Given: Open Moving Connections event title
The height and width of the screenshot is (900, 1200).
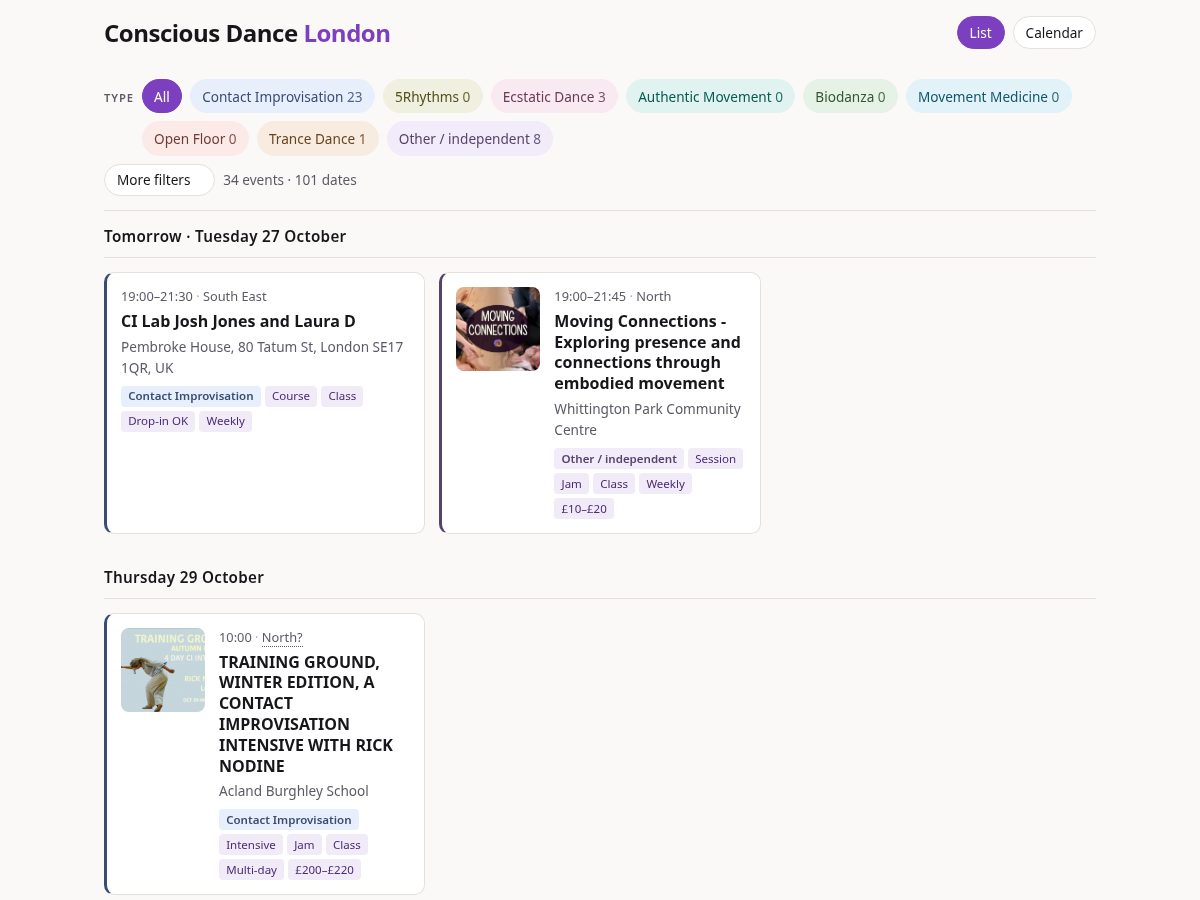Looking at the screenshot, I should pos(648,352).
